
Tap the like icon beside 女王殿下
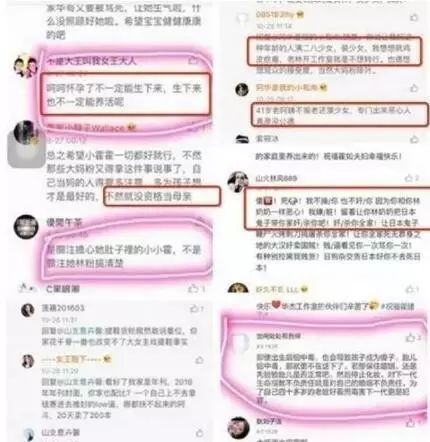point(199,360)
